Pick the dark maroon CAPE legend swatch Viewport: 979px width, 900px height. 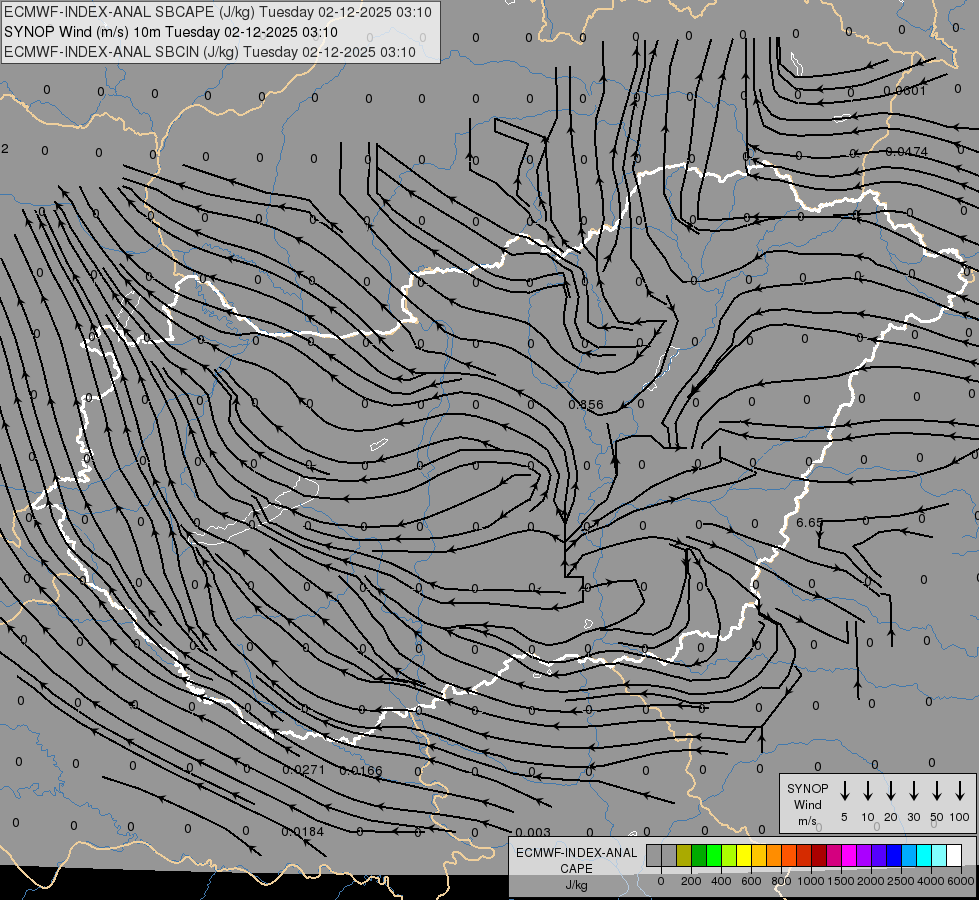pos(819,855)
